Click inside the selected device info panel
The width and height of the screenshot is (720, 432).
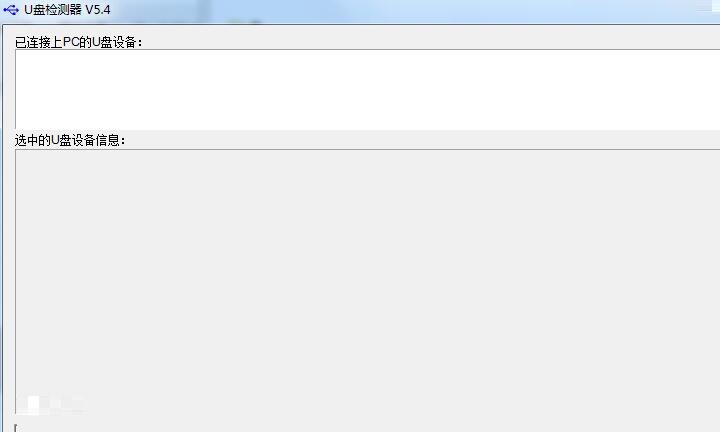(367, 281)
